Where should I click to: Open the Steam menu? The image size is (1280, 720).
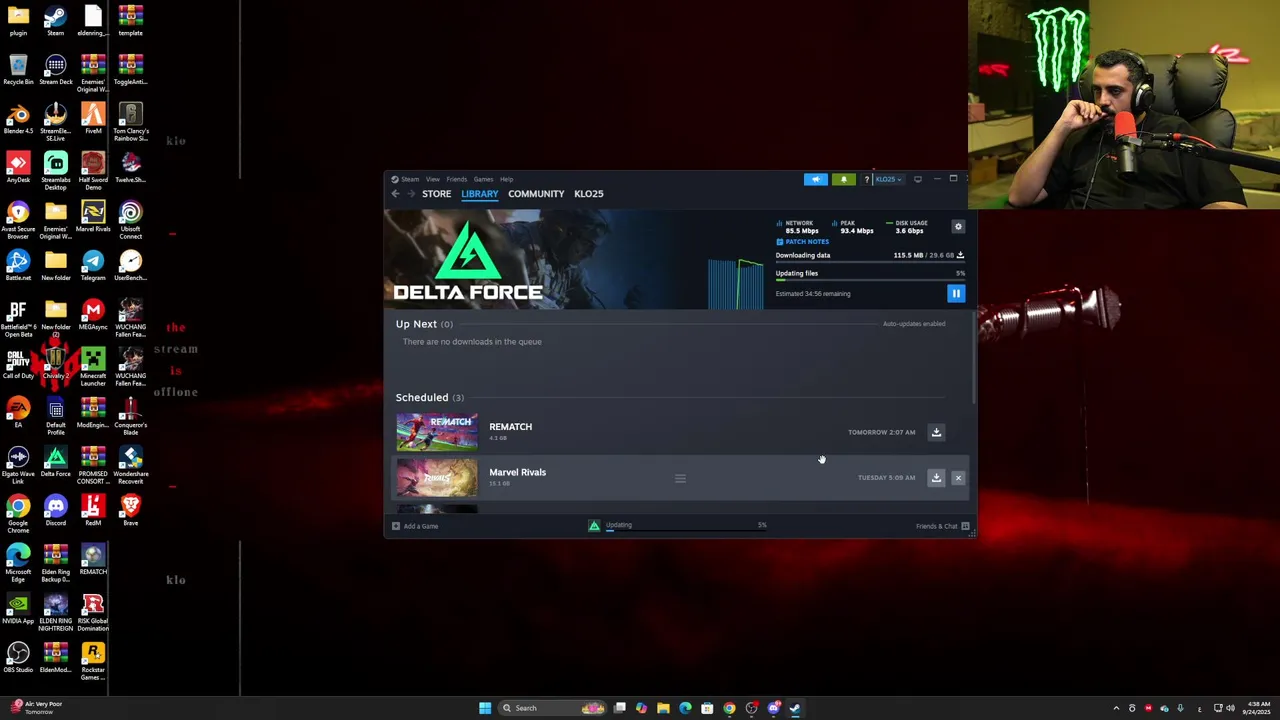tap(410, 179)
